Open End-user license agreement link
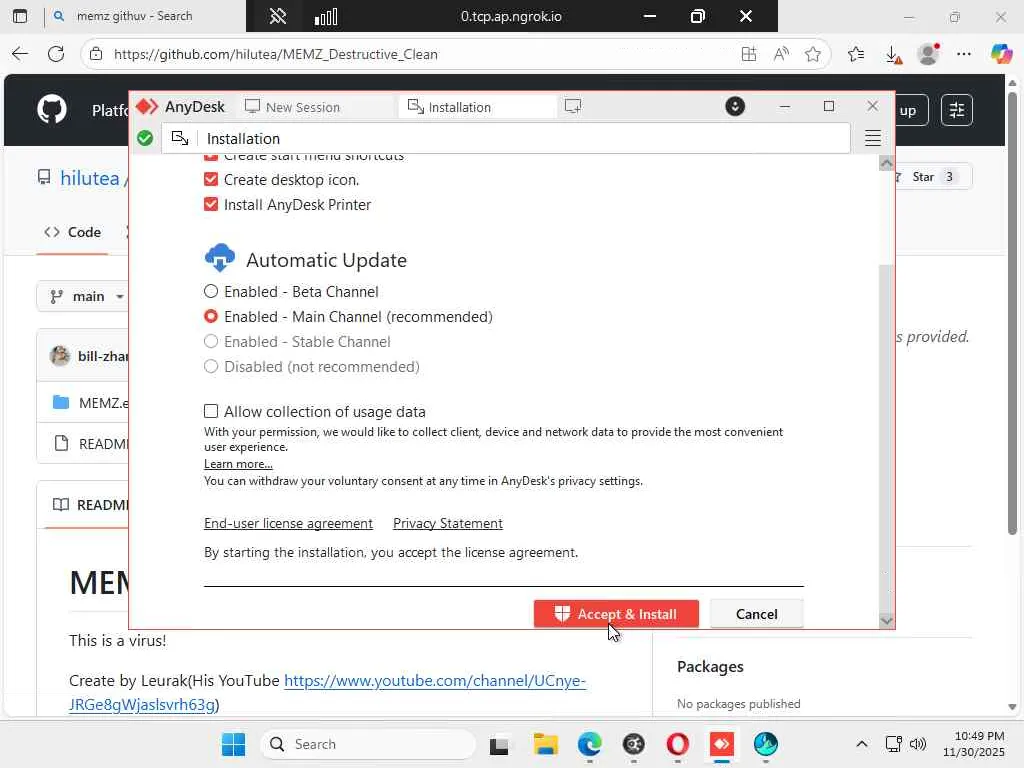The width and height of the screenshot is (1024, 768). point(288,524)
